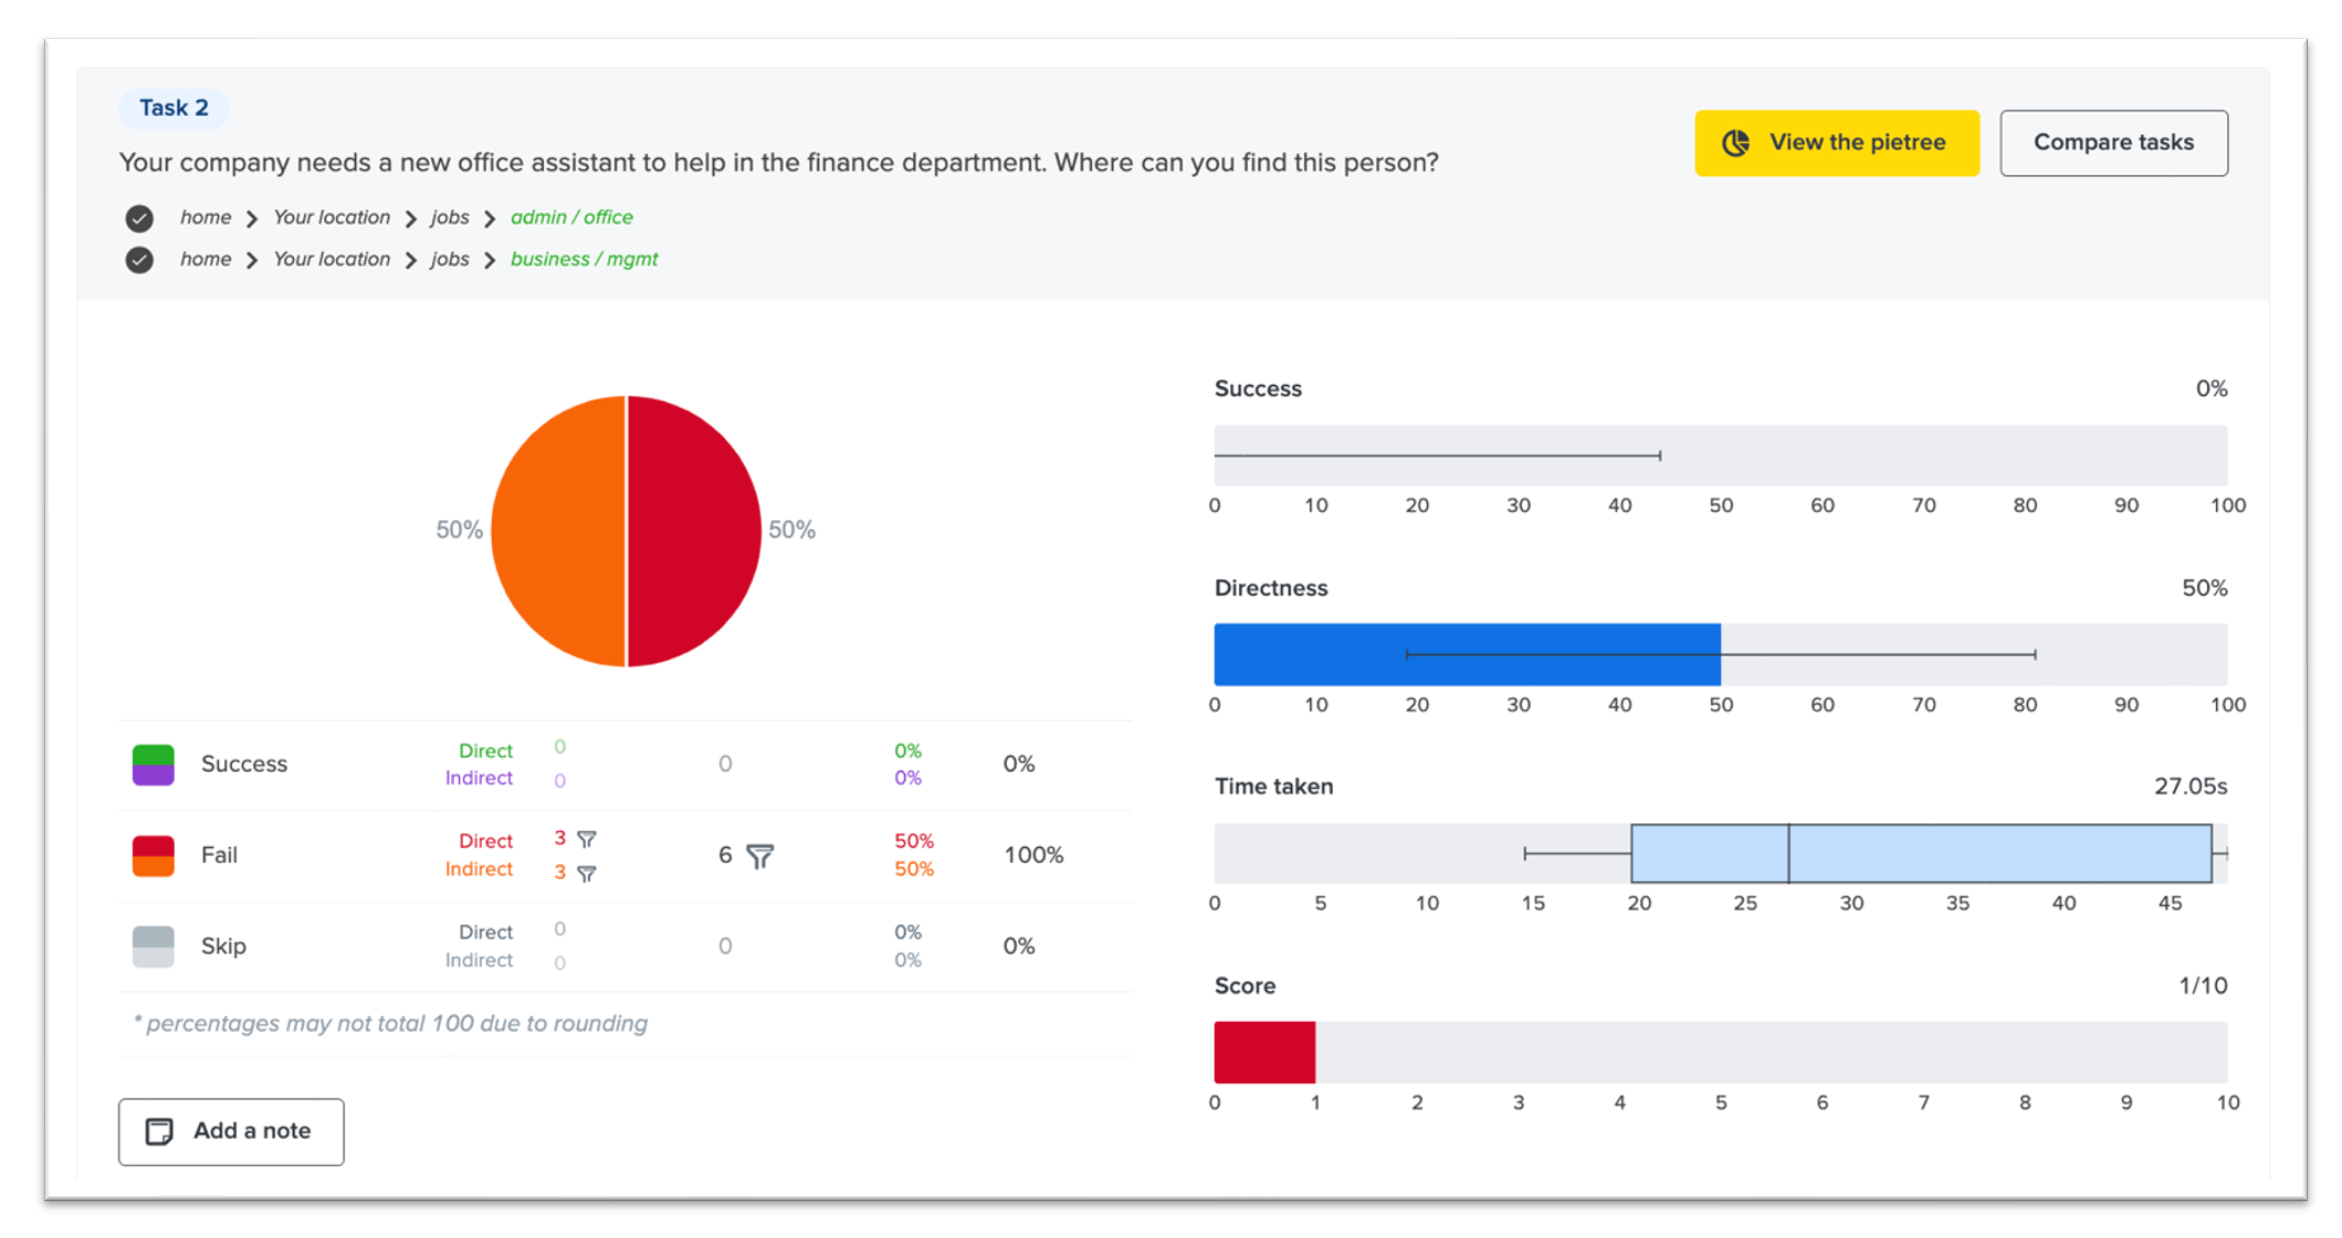Click the Add a note button
Image resolution: width=2342 pixels, height=1238 pixels.
231,1131
